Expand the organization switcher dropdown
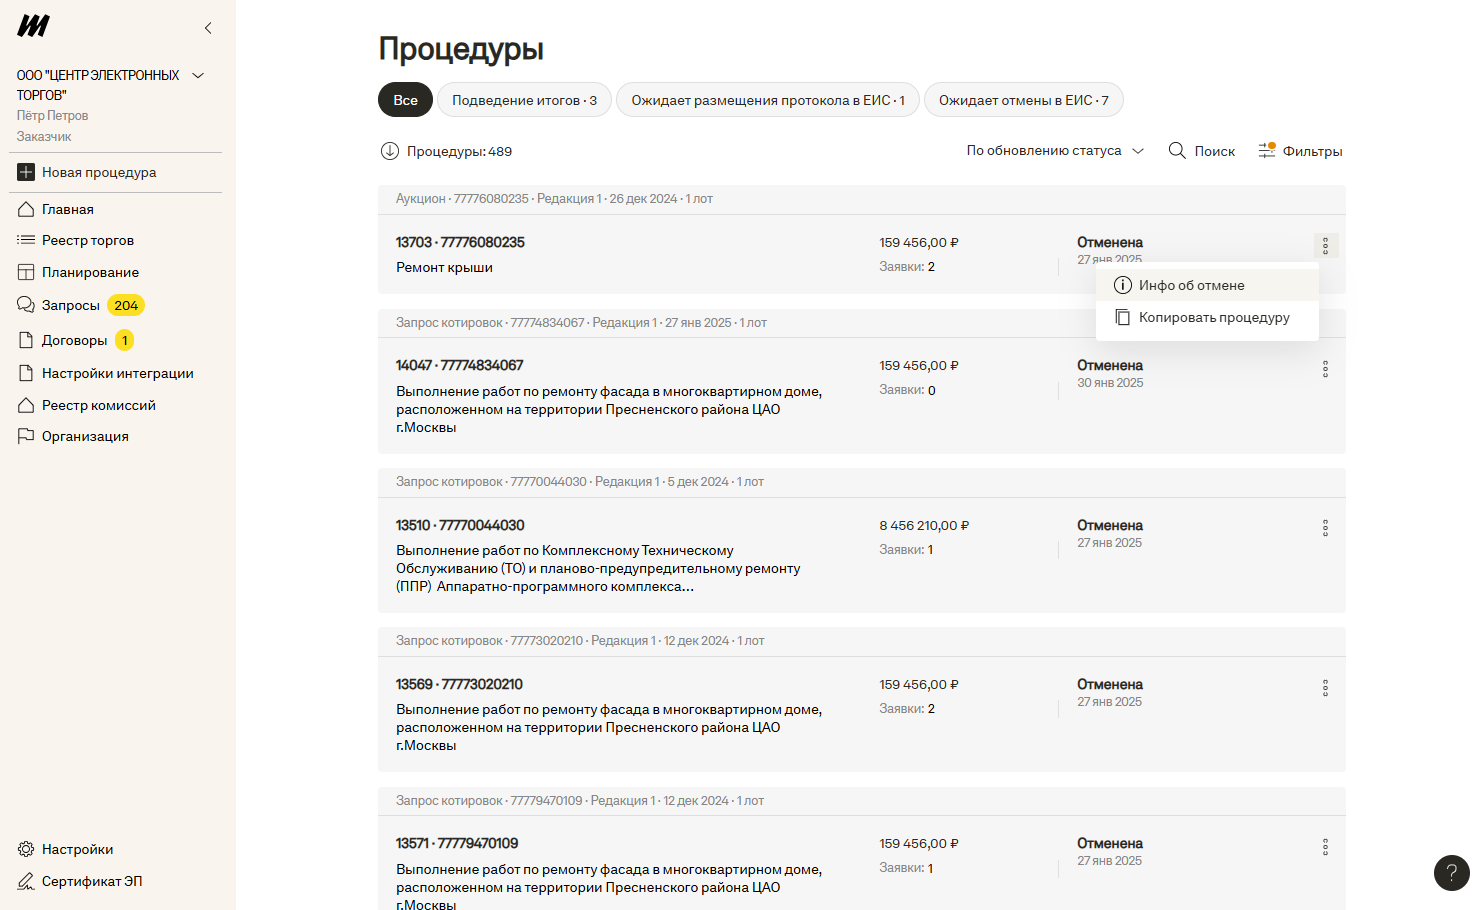1482x910 pixels. [198, 76]
